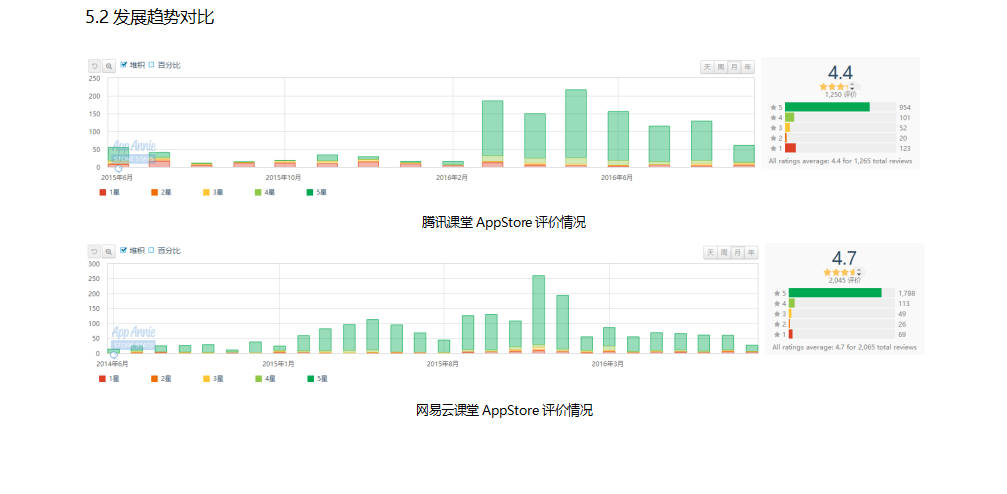Click the 4-star bar with 113 ratings
1007x494 pixels.
tap(792, 303)
